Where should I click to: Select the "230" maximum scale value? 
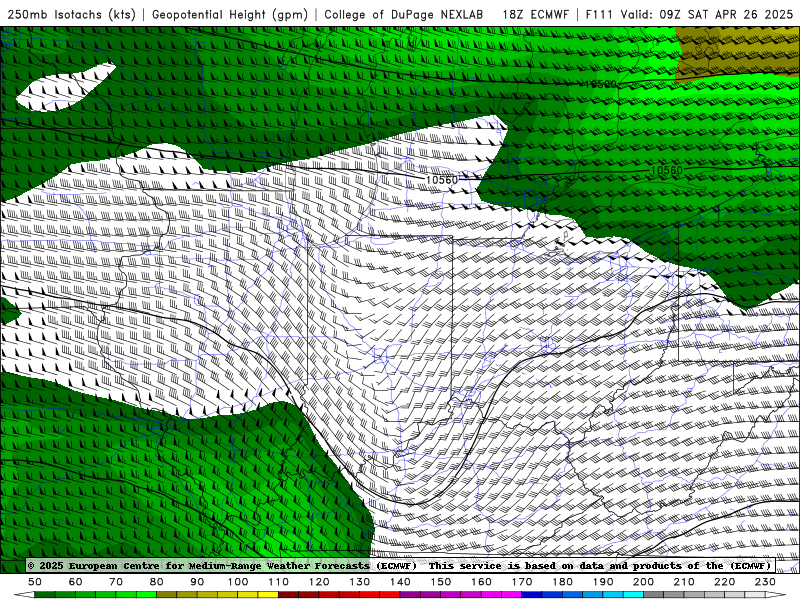765,582
